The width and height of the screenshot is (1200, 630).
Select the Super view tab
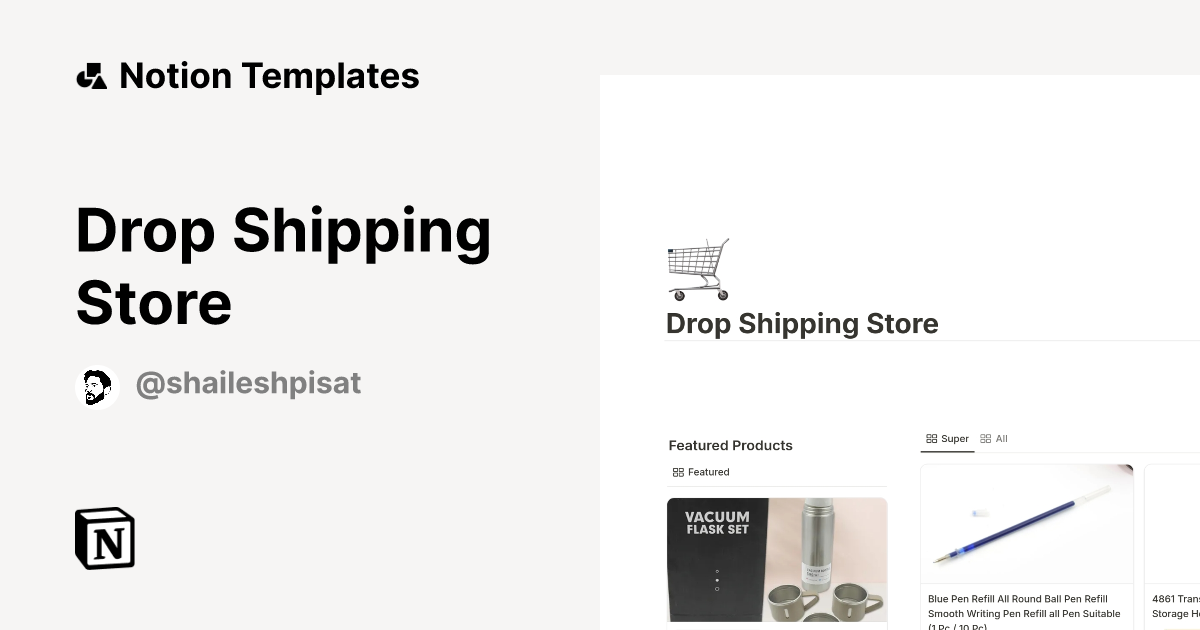point(948,438)
